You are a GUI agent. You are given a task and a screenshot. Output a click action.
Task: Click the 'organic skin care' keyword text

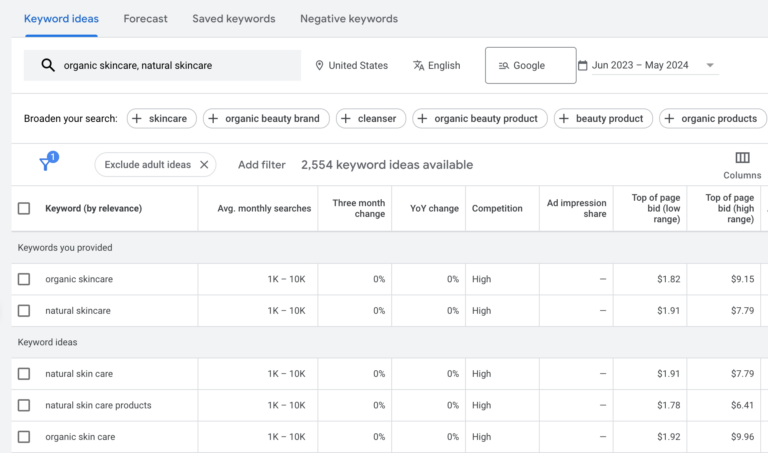[80, 437]
